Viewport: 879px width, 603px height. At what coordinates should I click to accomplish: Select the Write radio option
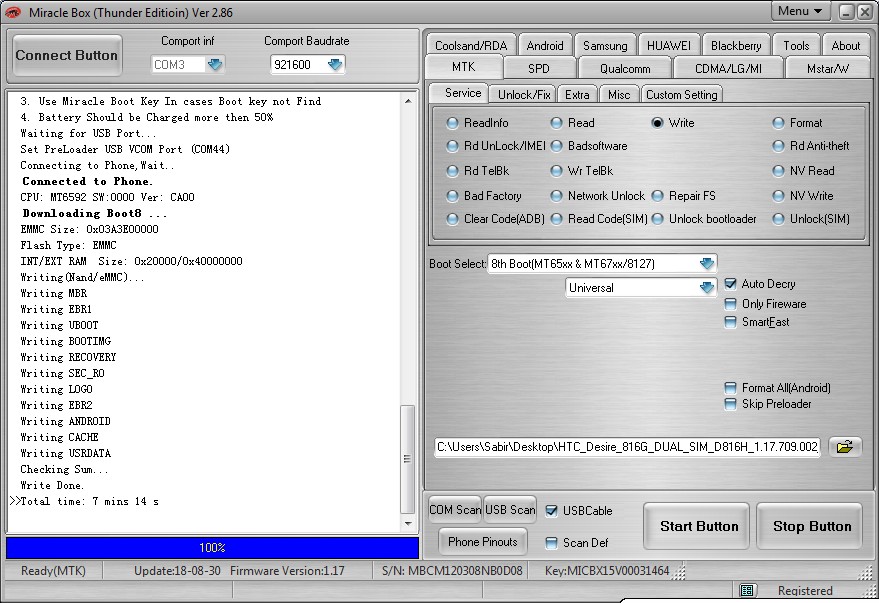[657, 123]
